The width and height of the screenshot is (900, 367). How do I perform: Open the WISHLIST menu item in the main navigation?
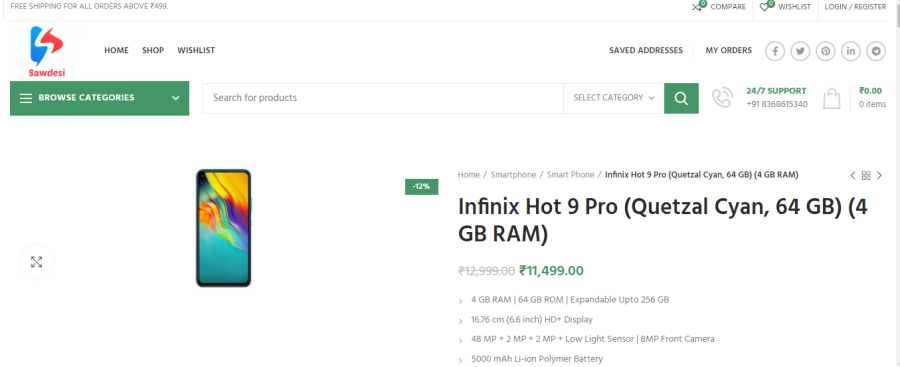tap(196, 51)
